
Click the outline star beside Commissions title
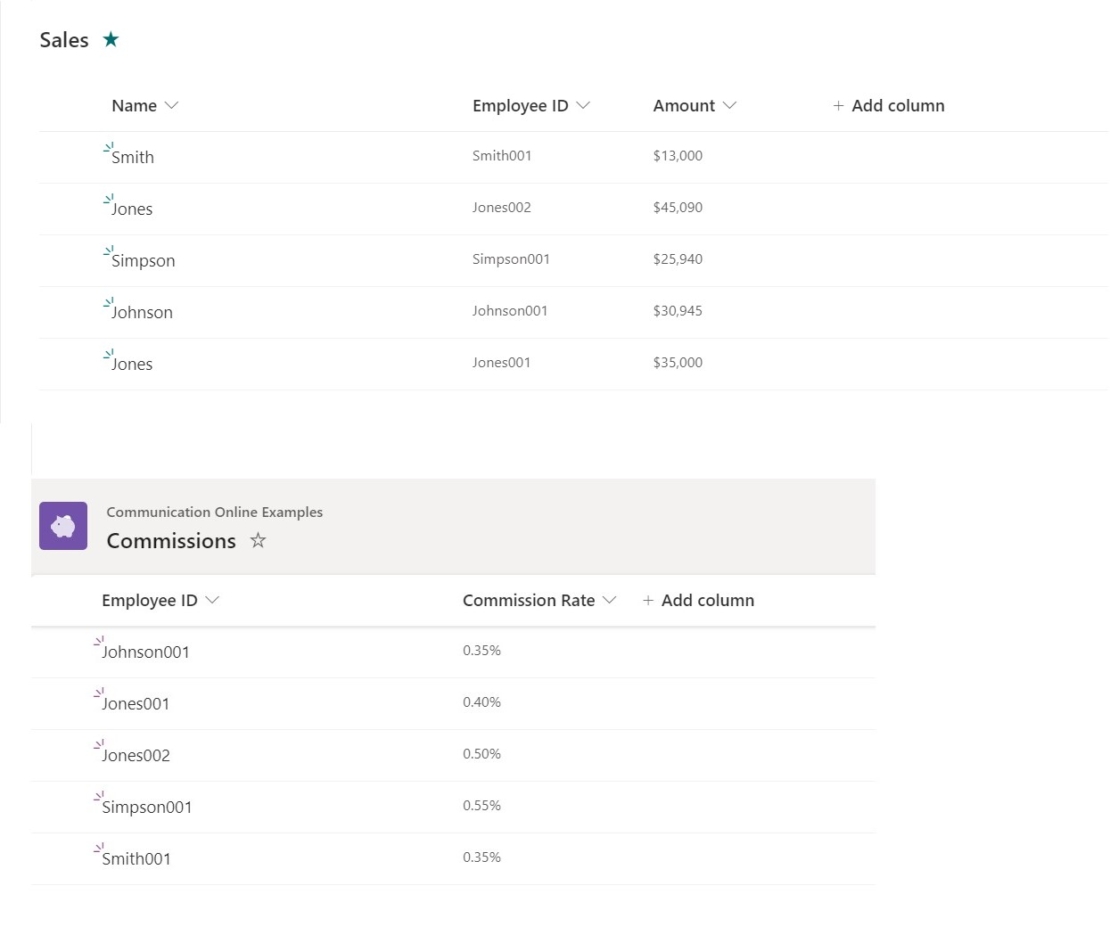255,541
